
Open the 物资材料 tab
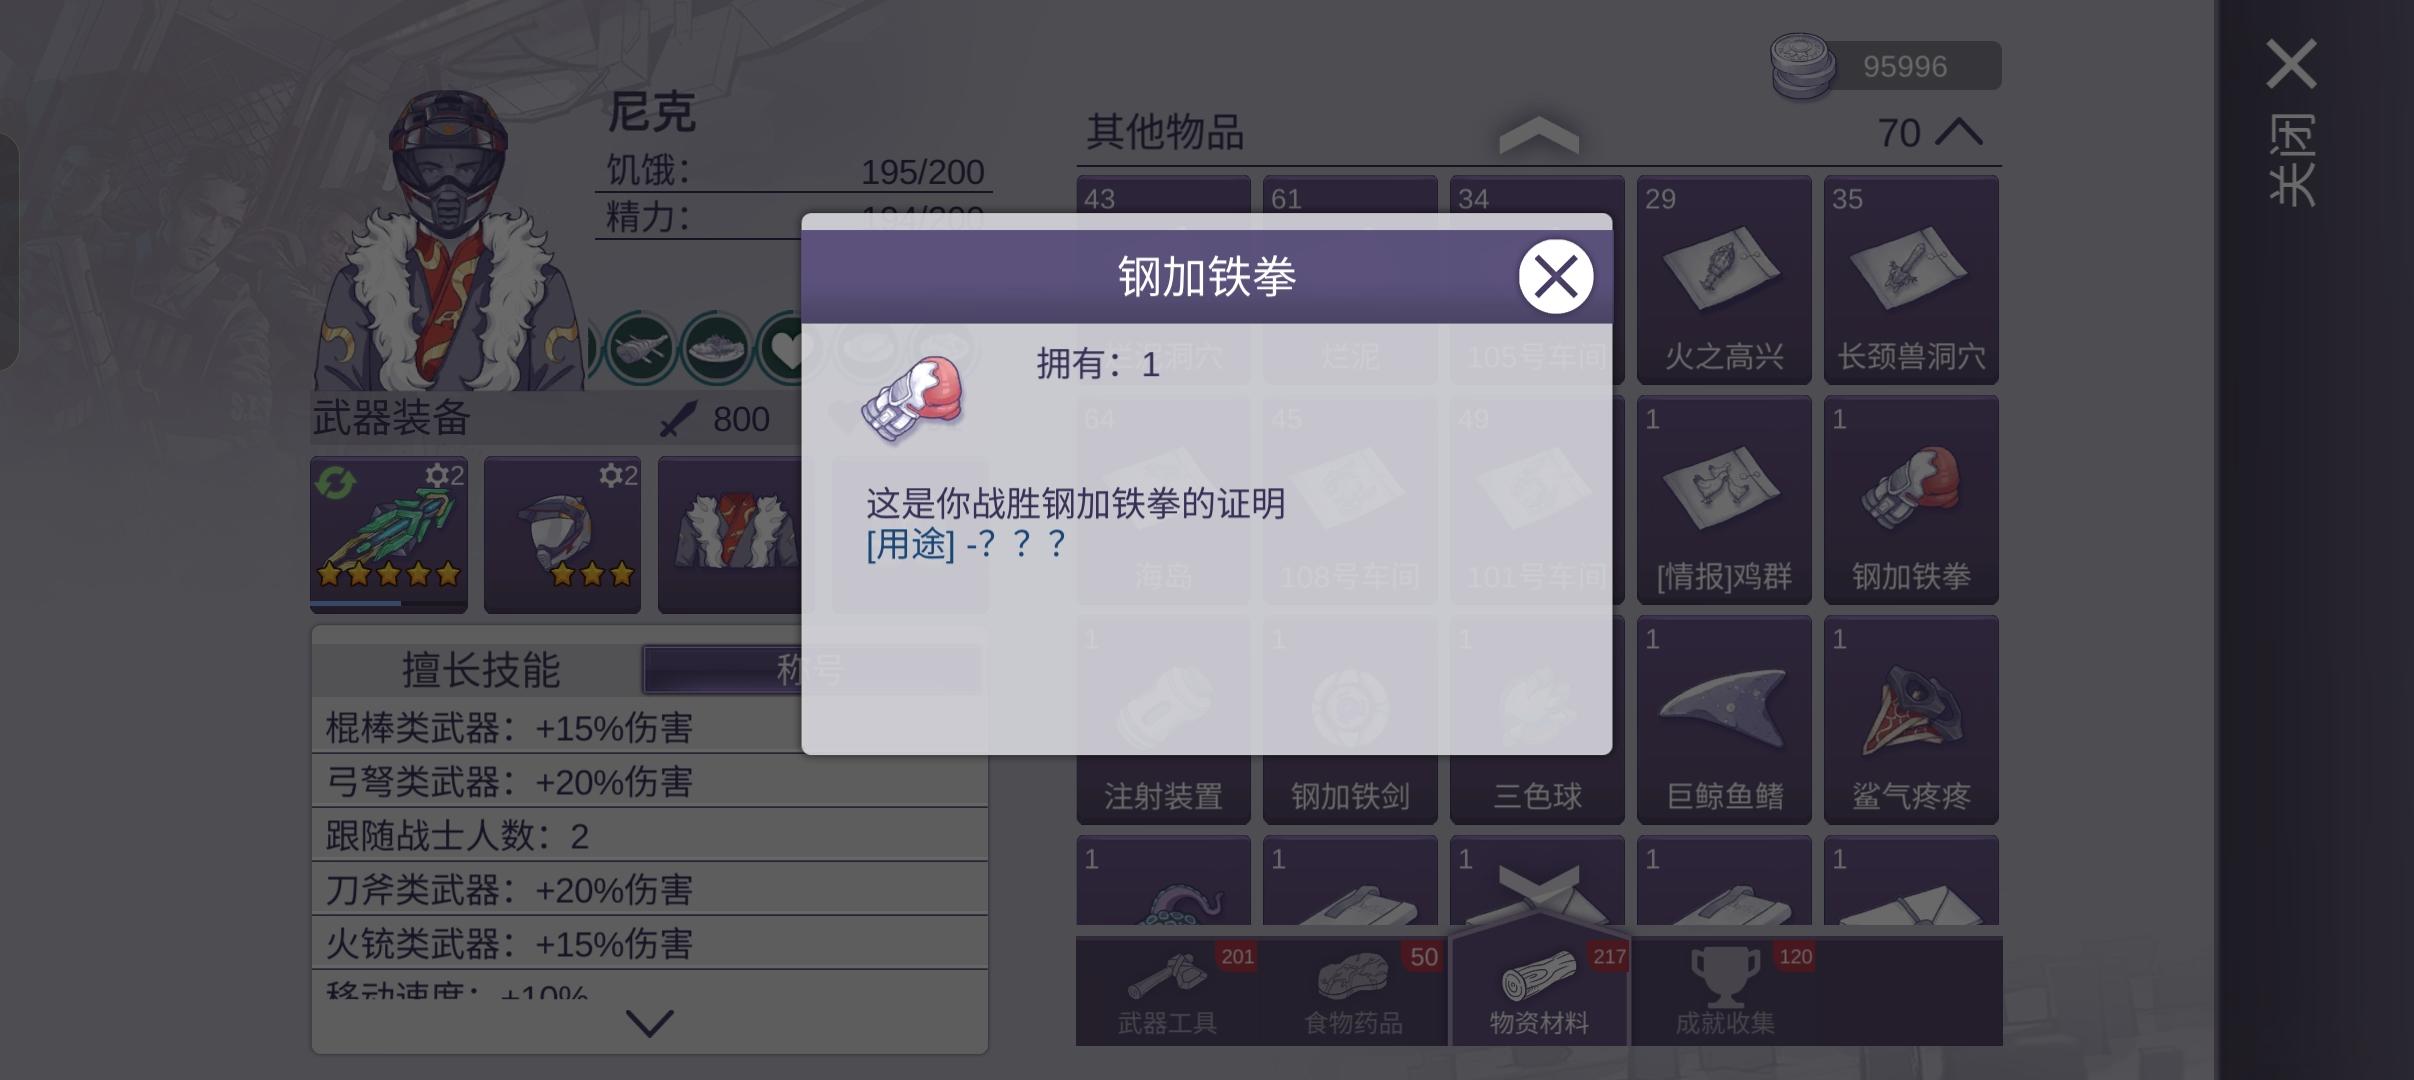pos(1540,992)
